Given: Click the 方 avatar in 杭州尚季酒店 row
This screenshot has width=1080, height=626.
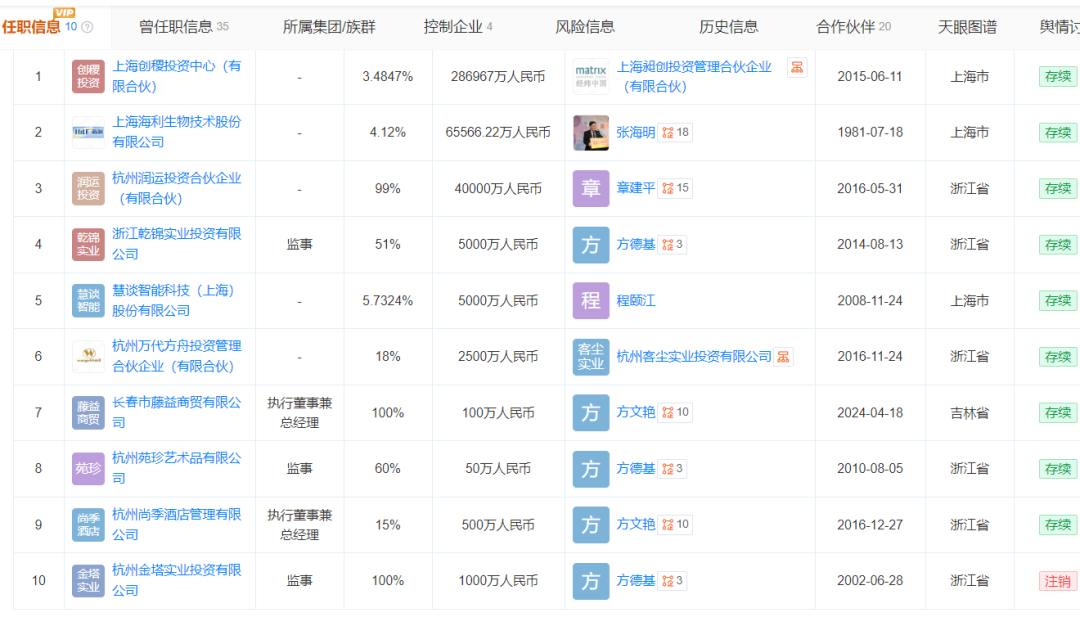Looking at the screenshot, I should tap(591, 525).
